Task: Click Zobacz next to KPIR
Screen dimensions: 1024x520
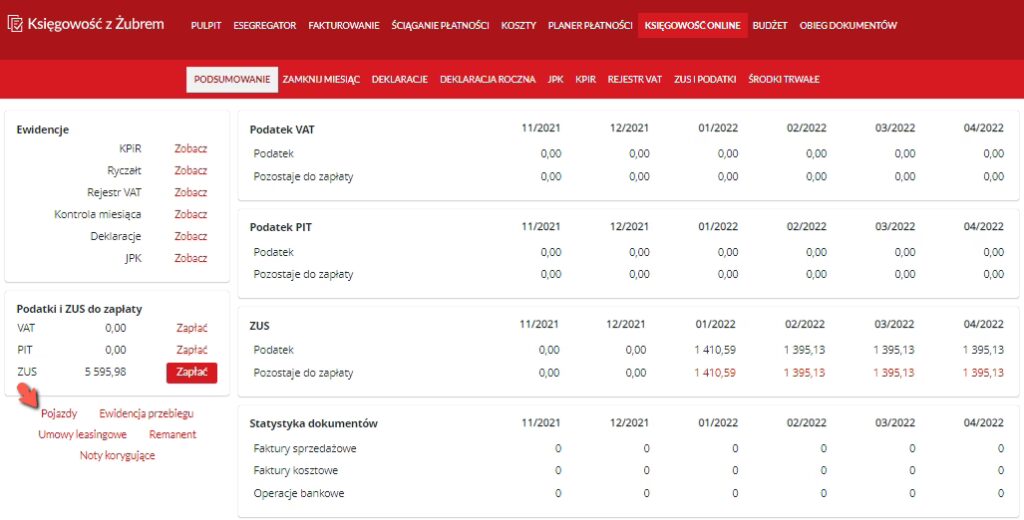Action: click(190, 149)
